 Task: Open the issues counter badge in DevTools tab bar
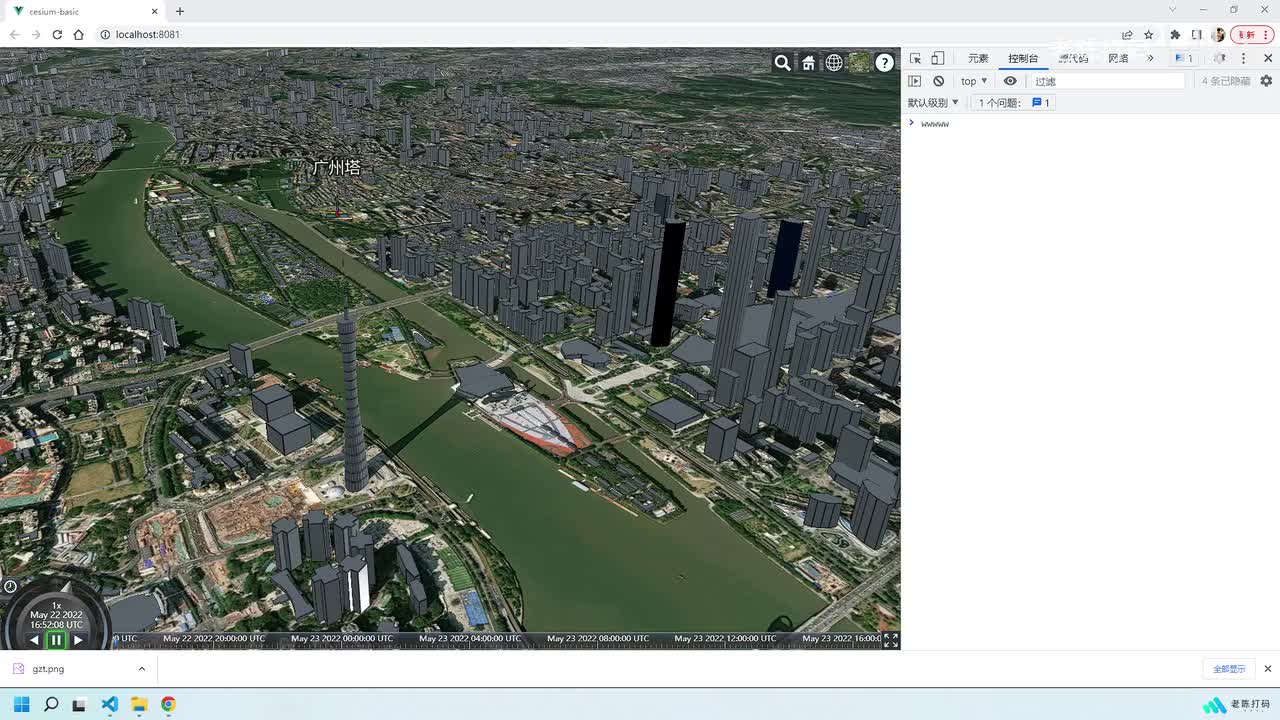(x=1184, y=58)
